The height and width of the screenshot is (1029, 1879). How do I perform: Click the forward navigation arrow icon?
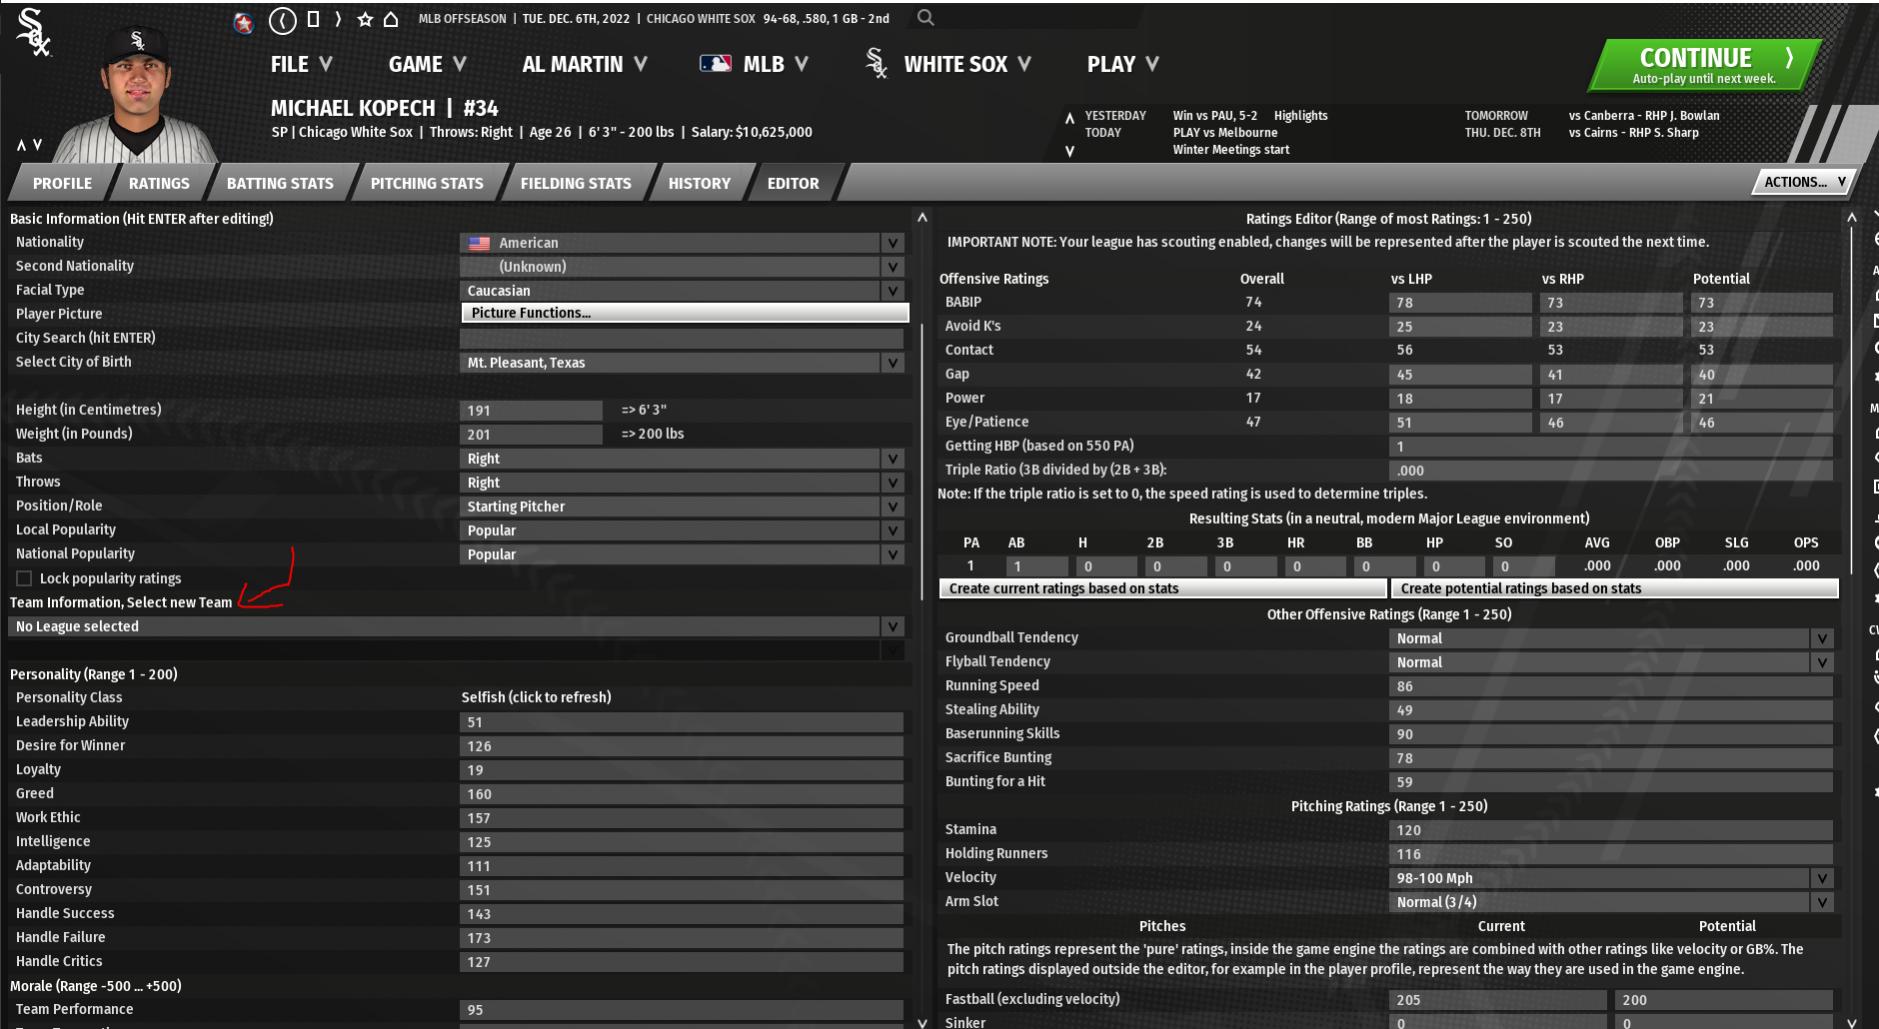tap(338, 19)
